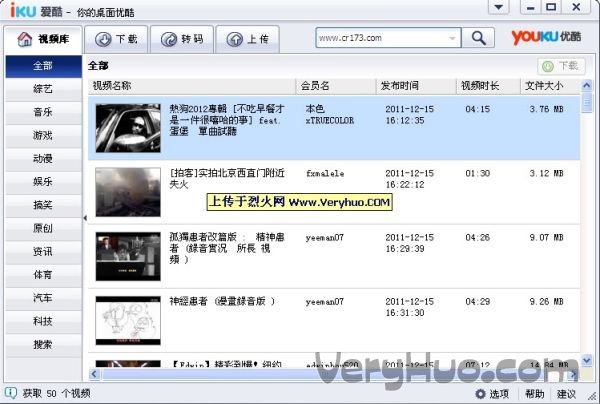Click vertical scrollbar down arrow

click(x=587, y=360)
